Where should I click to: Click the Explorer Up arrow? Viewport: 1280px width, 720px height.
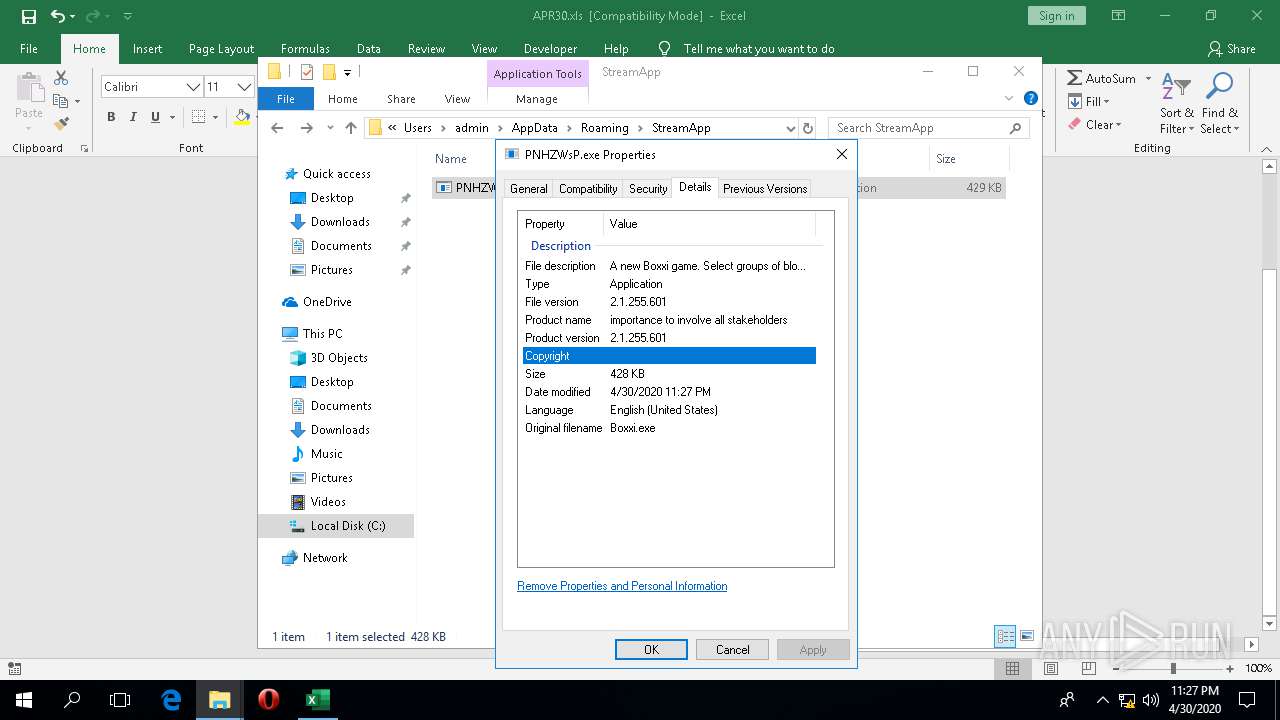[350, 128]
